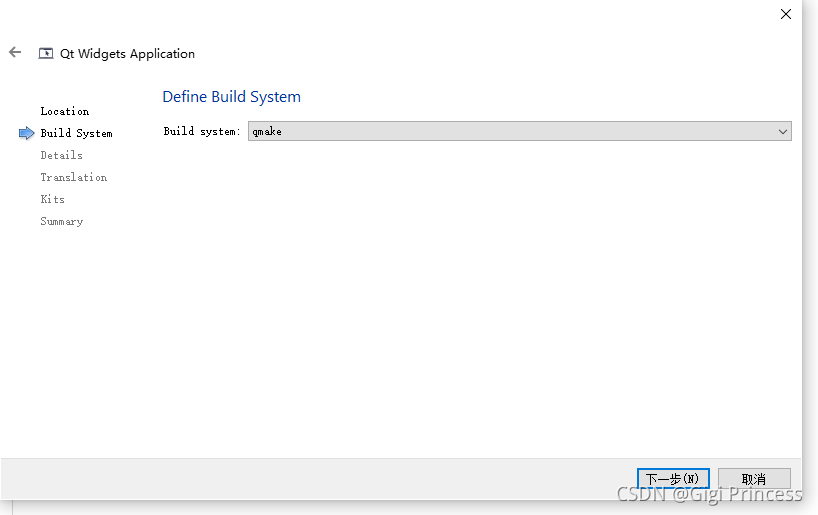
Task: Click the 取消 cancel button
Action: coord(754,478)
